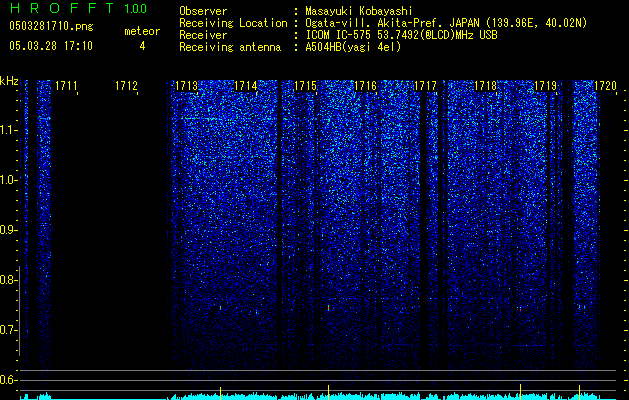Click the yellow meteor marker between 1719 and 1720
This screenshot has width=629, height=400.
point(579,392)
